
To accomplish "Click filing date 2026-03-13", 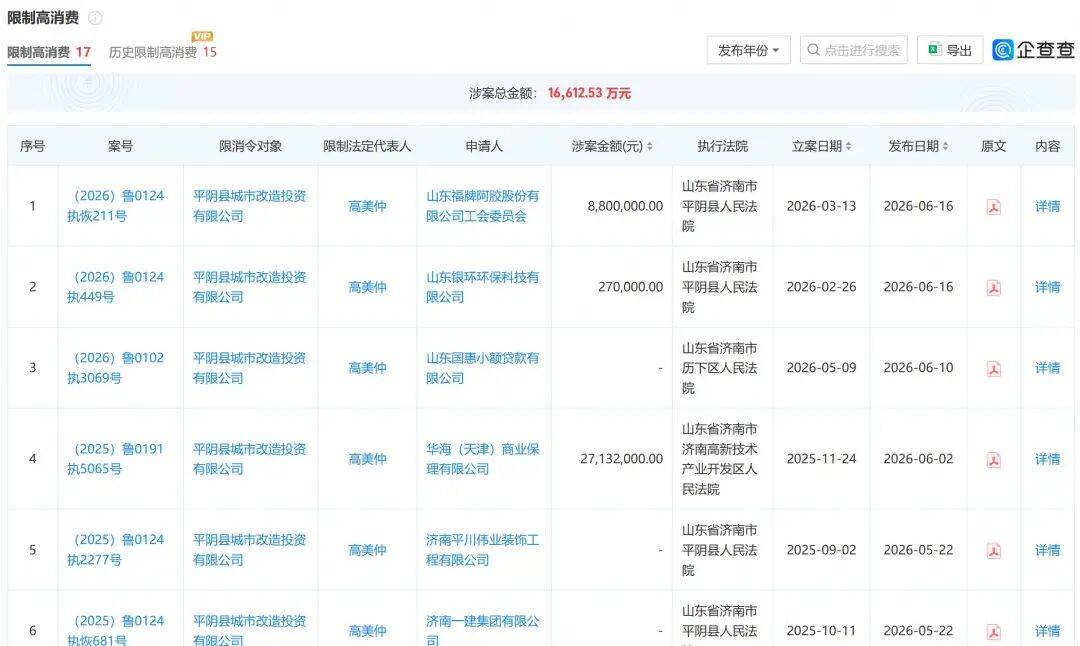I will [x=821, y=206].
